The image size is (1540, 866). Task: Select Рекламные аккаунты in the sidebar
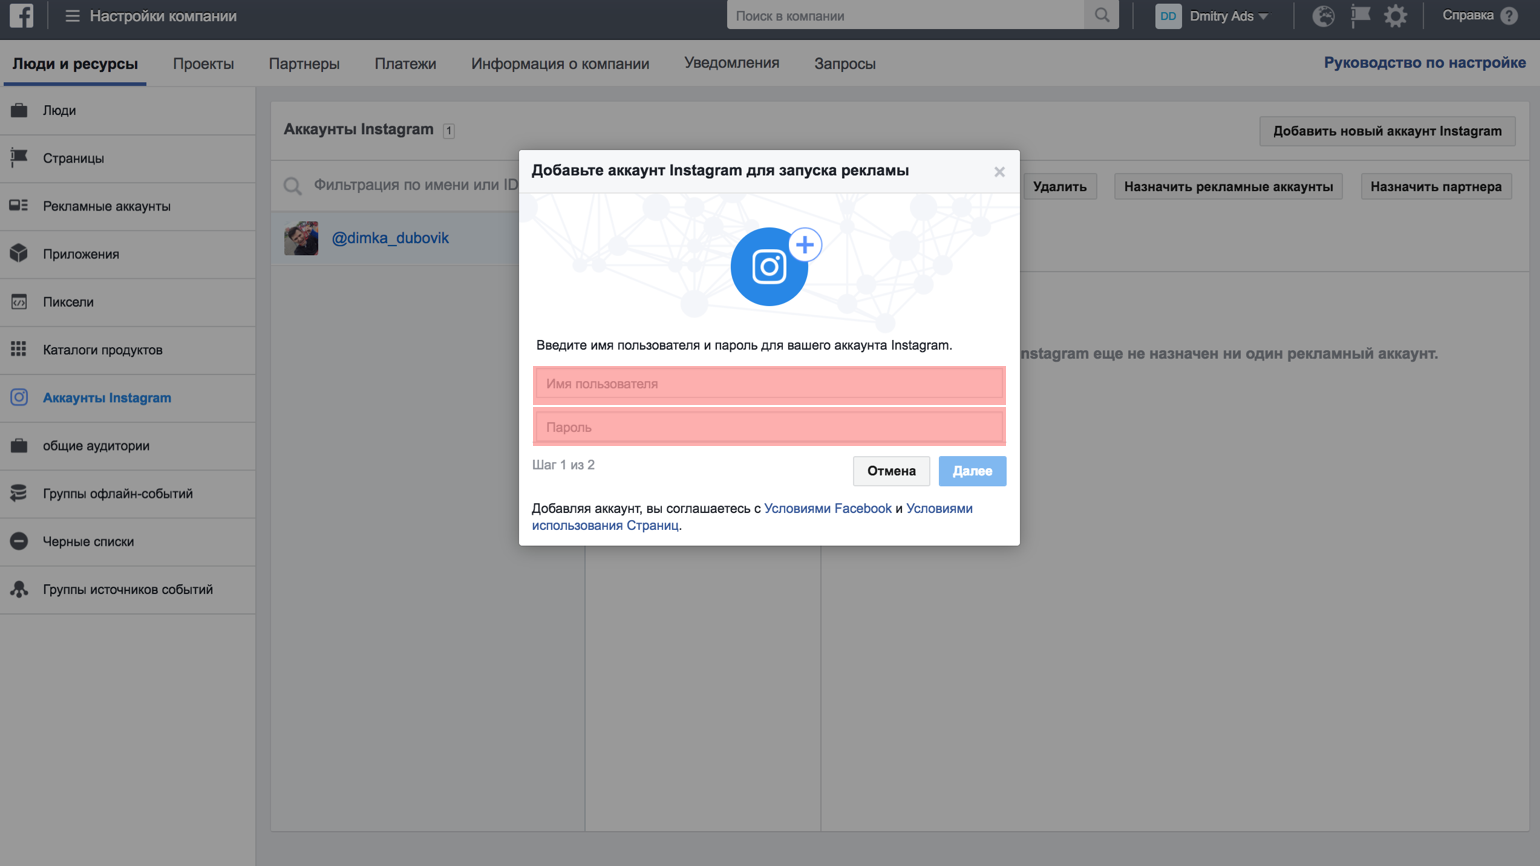128,206
